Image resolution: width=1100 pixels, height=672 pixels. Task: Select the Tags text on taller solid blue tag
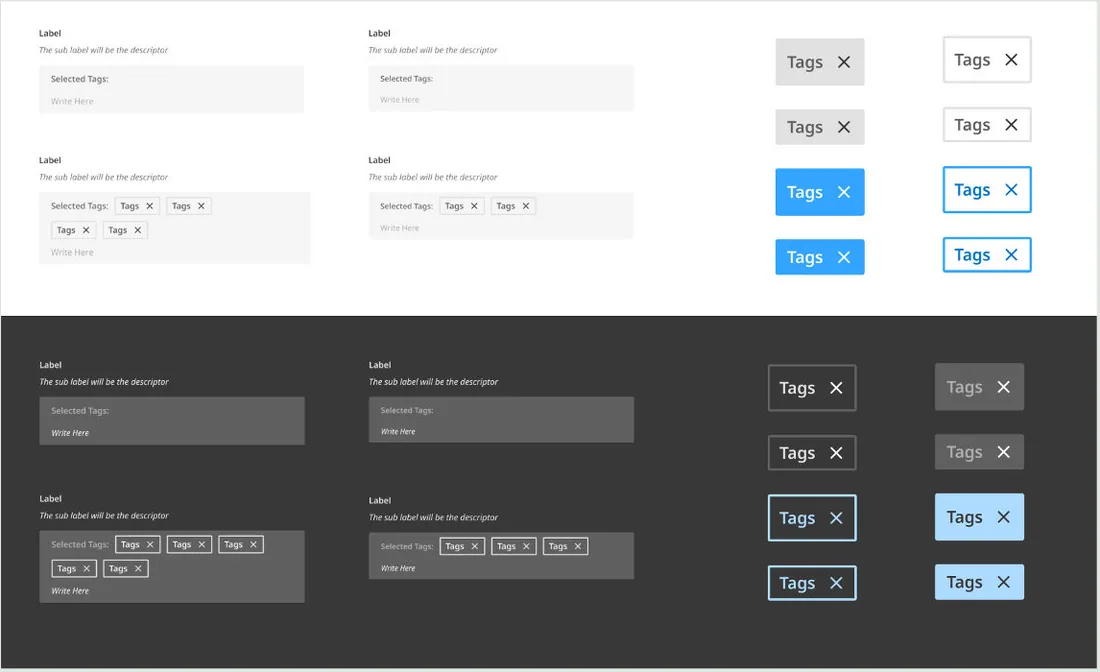805,193
